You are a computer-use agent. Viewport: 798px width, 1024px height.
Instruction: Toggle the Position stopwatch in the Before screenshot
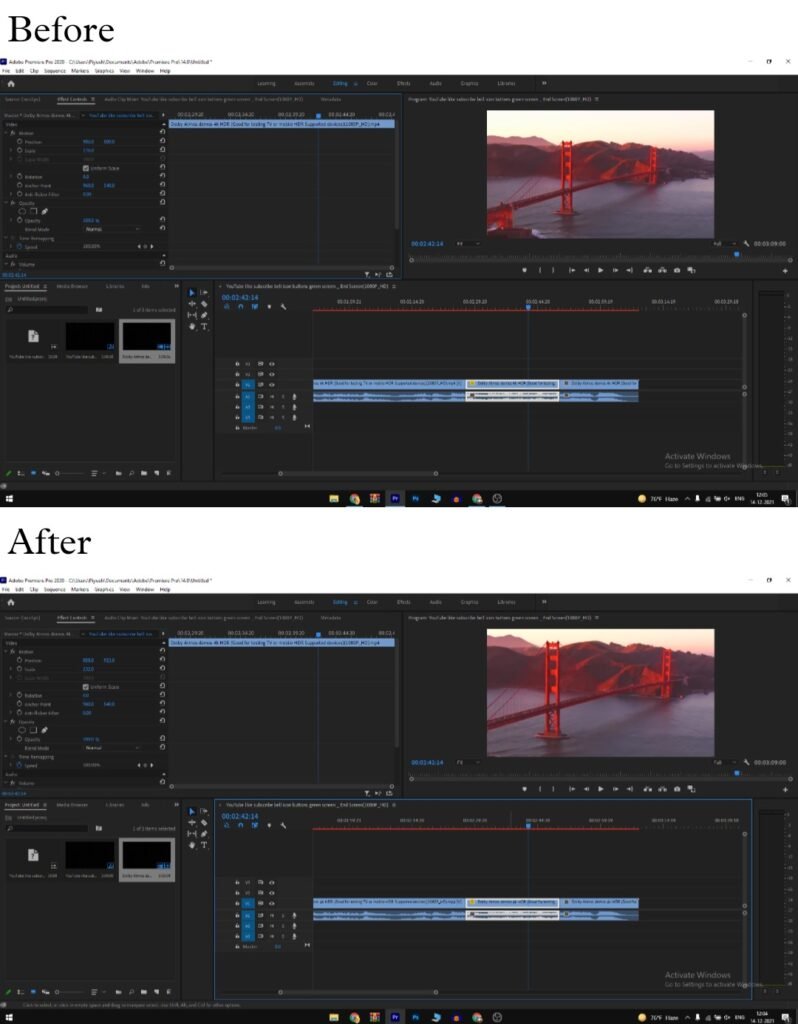point(20,142)
